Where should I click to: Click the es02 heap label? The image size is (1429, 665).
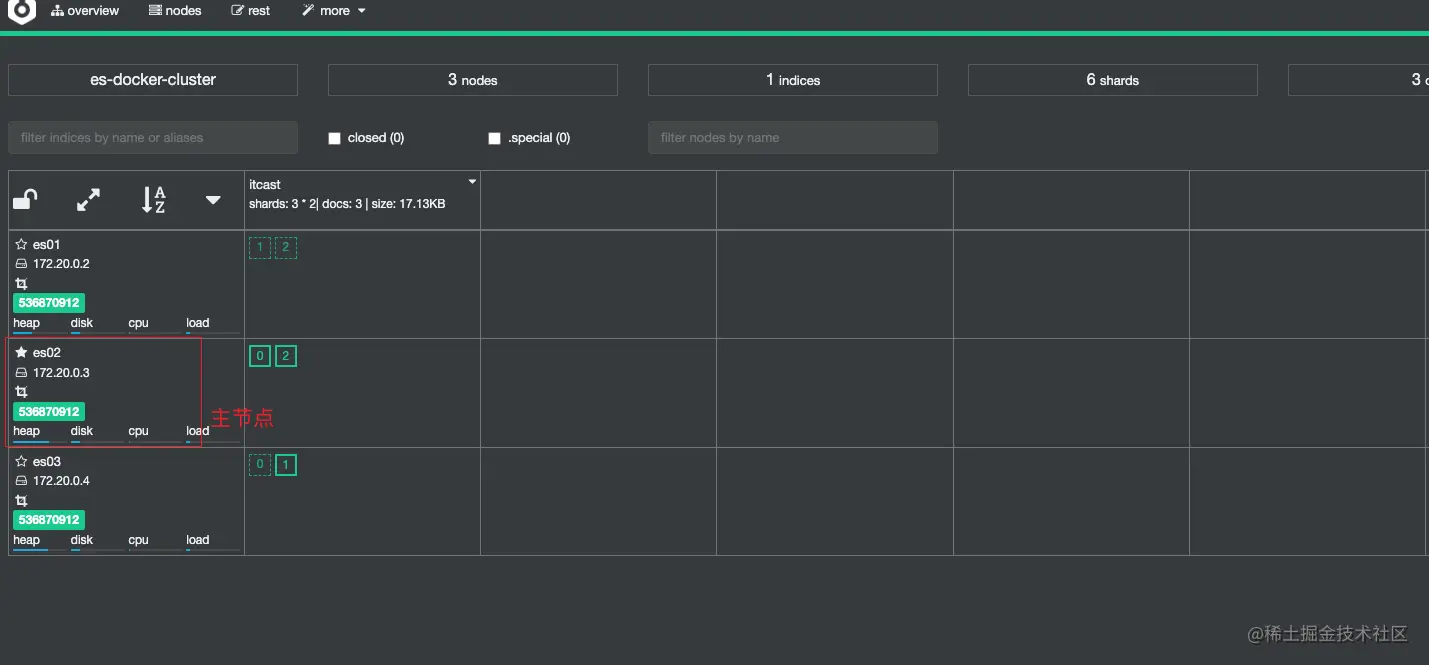(27, 431)
